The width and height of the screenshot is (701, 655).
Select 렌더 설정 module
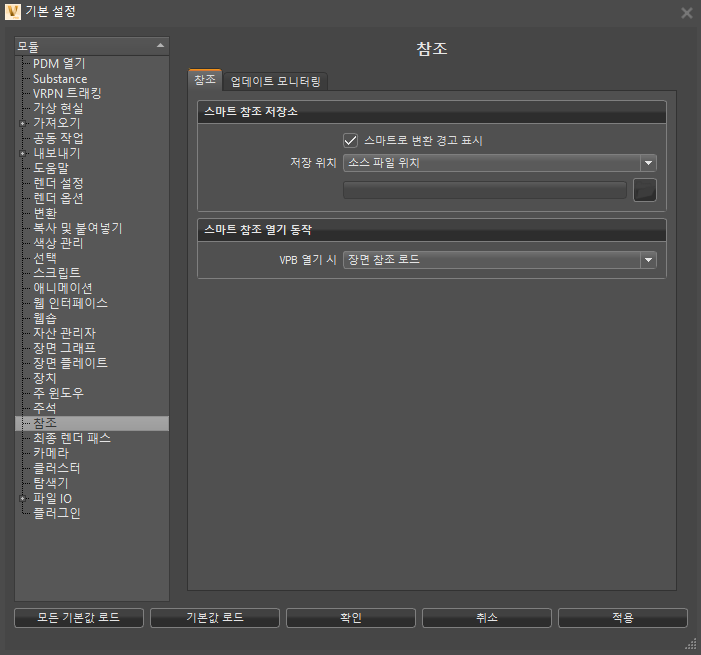(58, 183)
